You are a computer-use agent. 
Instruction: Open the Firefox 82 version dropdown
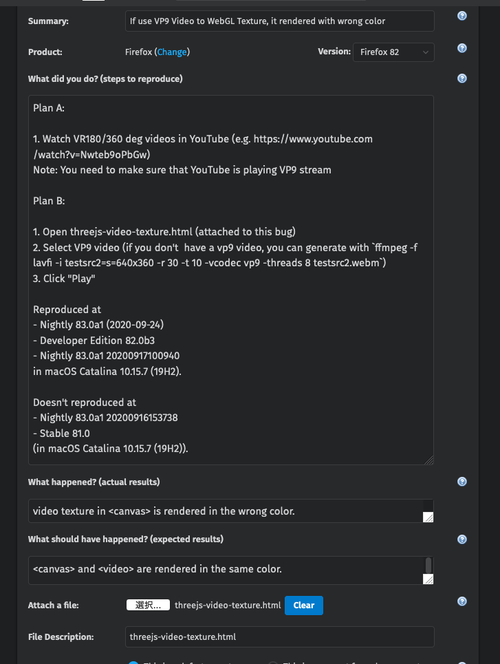(394, 52)
